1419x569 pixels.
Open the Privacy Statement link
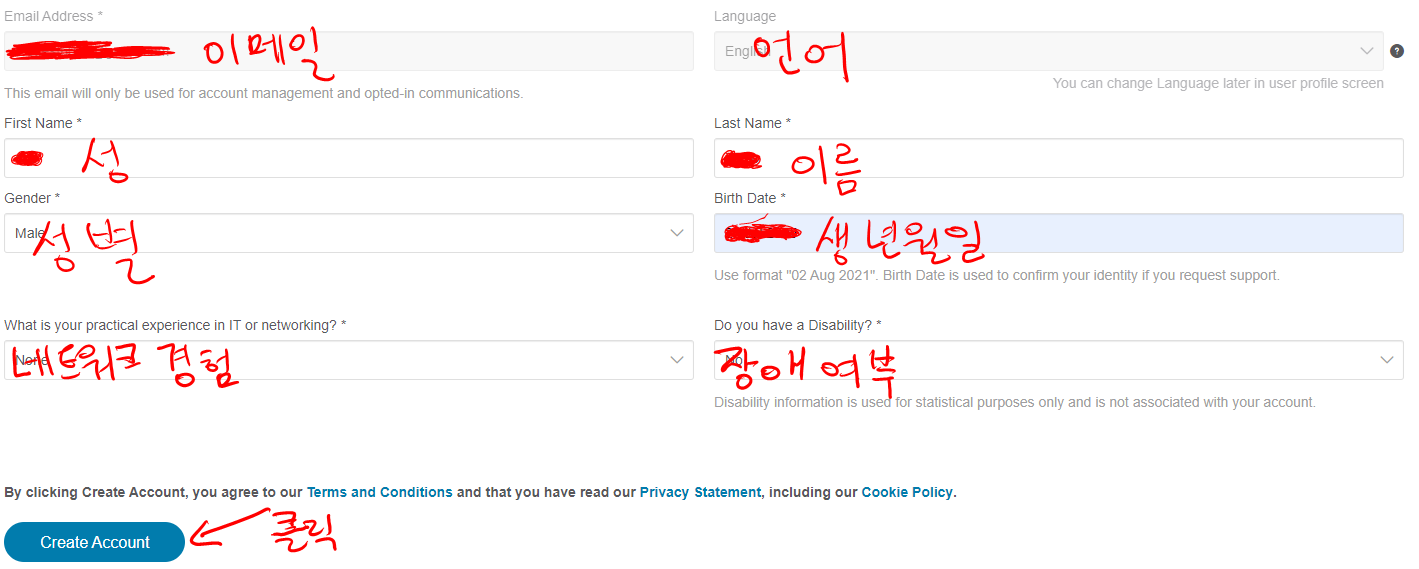click(x=700, y=492)
